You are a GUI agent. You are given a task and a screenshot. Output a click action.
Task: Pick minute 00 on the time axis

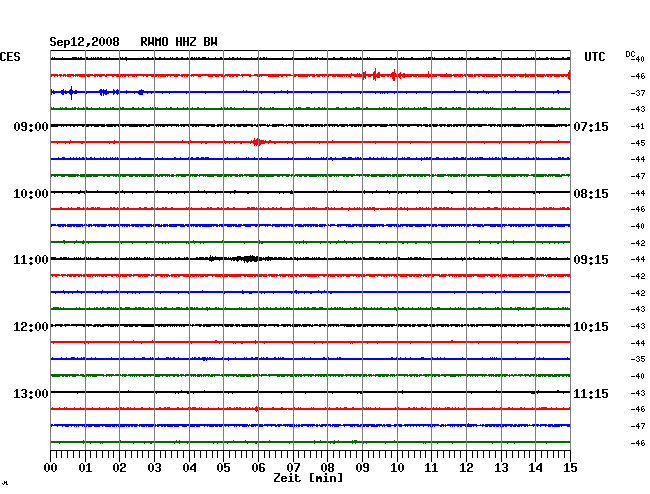[x=51, y=467]
